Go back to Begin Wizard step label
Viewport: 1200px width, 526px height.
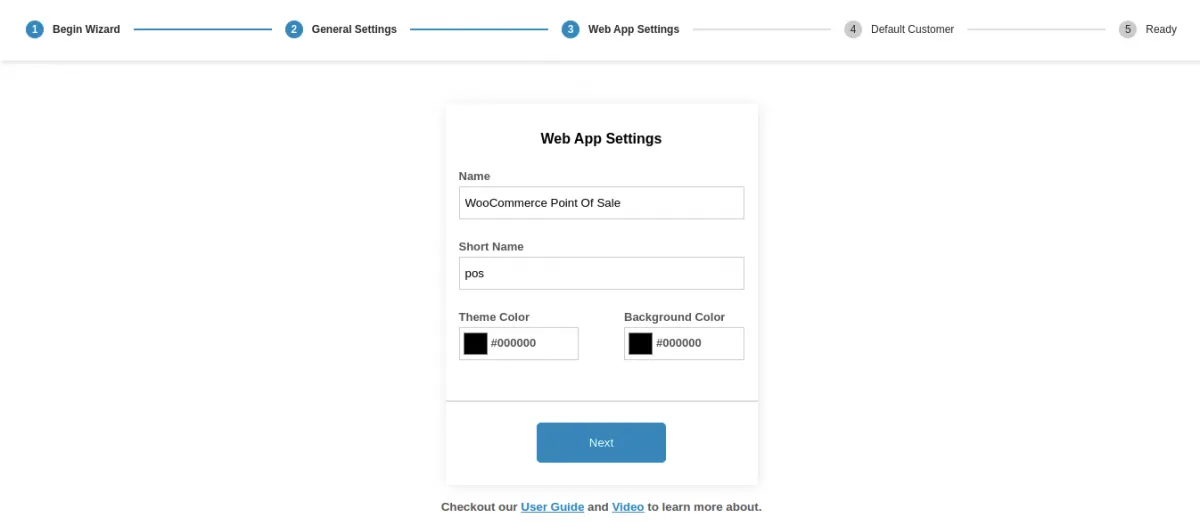point(86,29)
